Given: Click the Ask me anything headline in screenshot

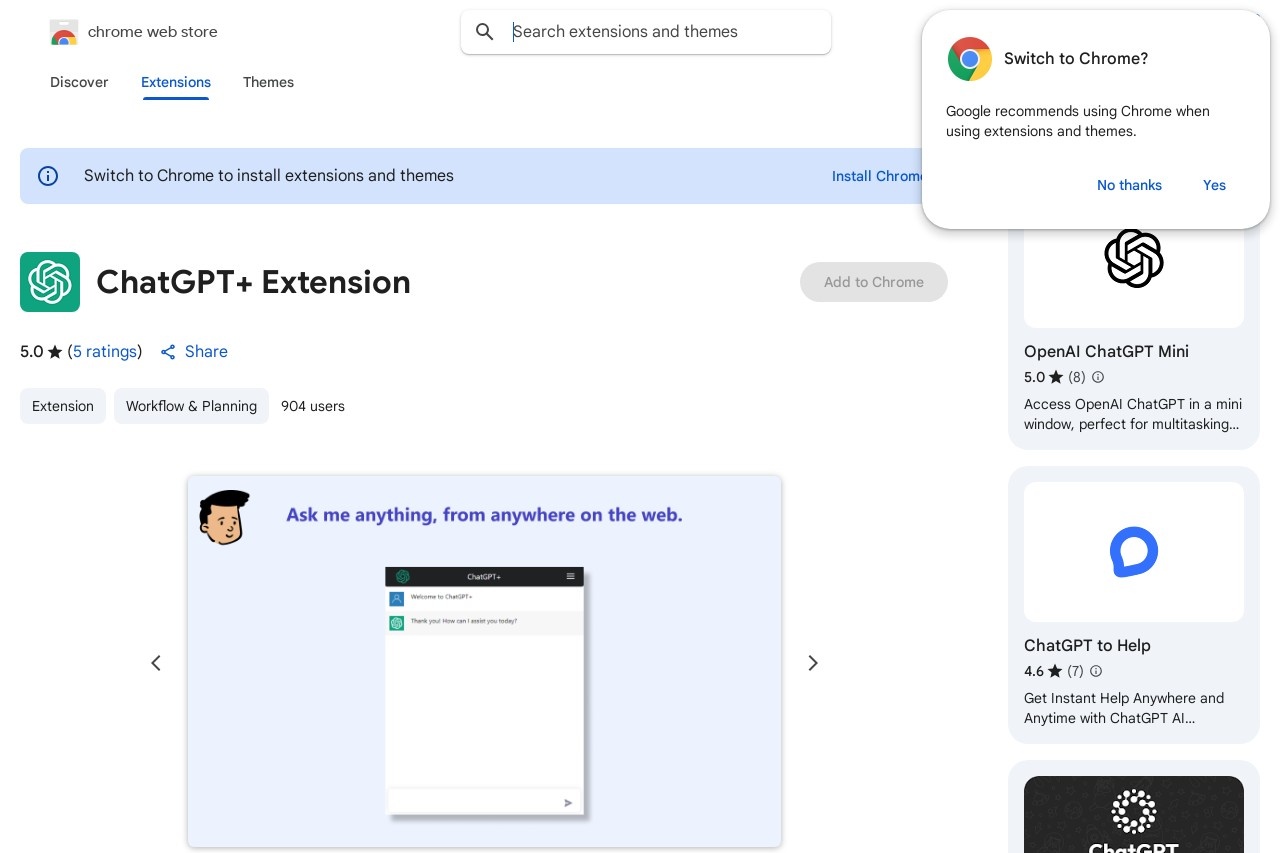Looking at the screenshot, I should [484, 516].
